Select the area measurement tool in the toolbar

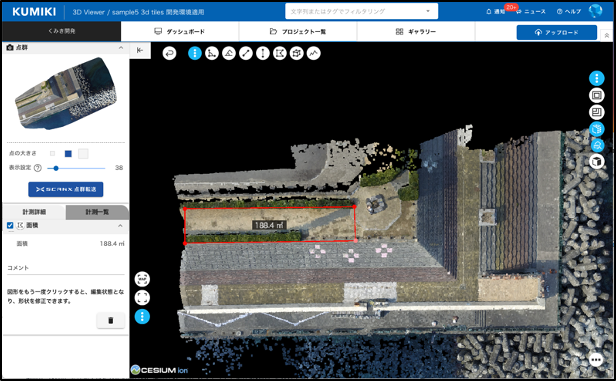coord(280,53)
